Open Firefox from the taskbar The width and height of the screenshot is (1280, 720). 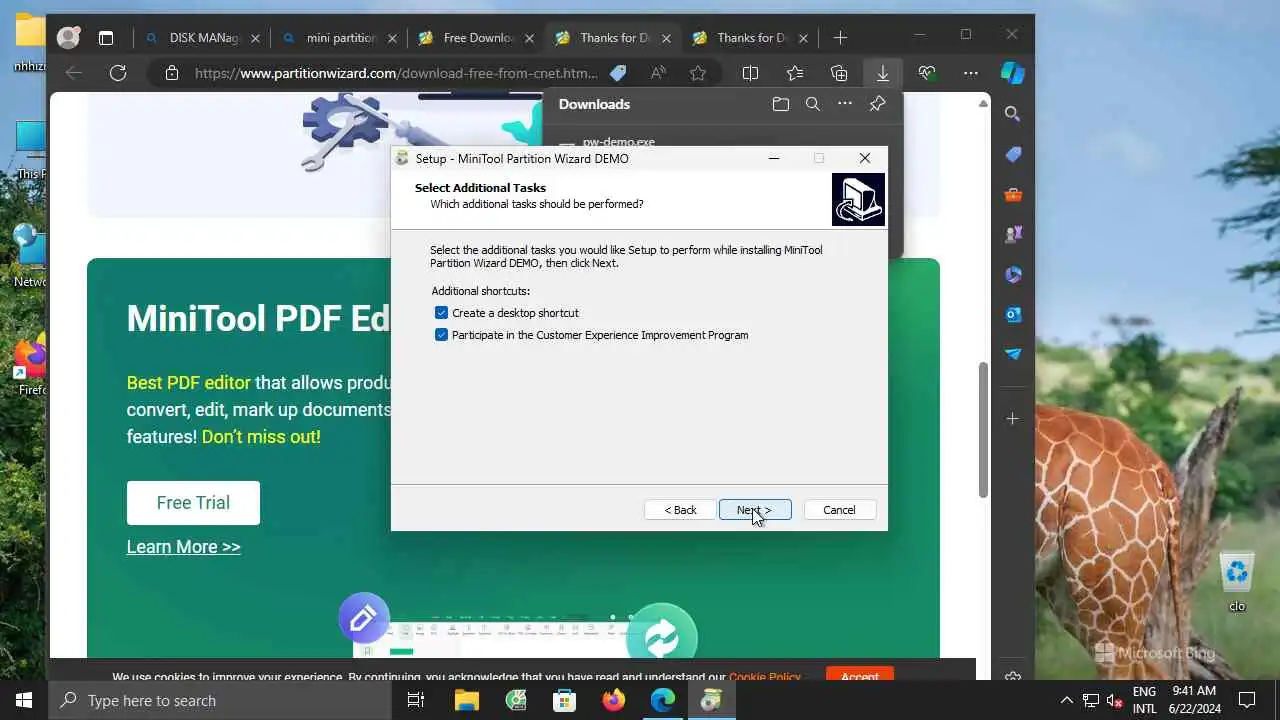[x=614, y=700]
